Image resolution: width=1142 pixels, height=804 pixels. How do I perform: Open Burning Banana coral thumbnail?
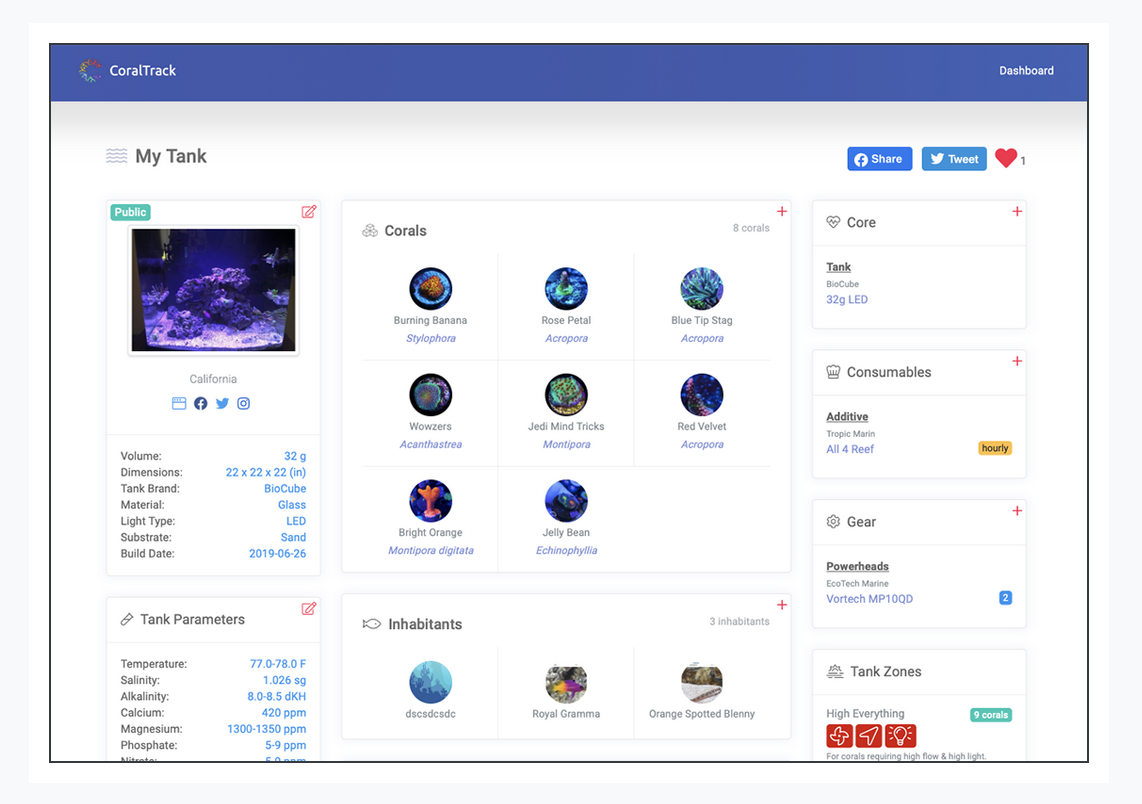pos(430,288)
